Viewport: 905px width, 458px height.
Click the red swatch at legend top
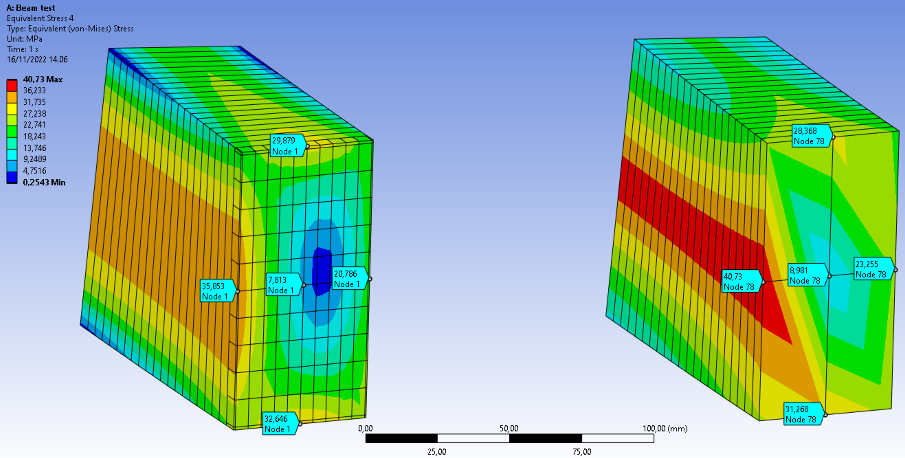pos(12,85)
